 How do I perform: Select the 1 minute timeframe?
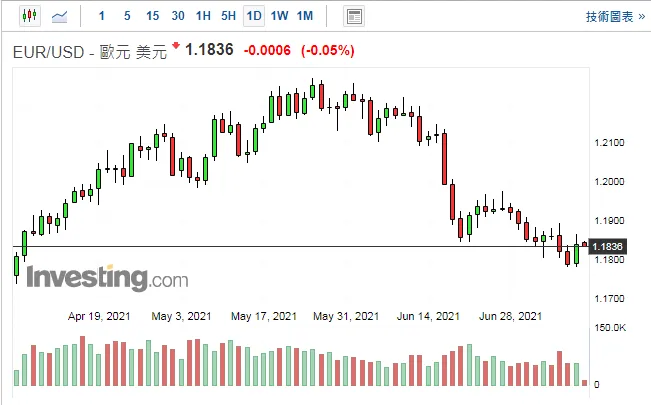pos(102,16)
